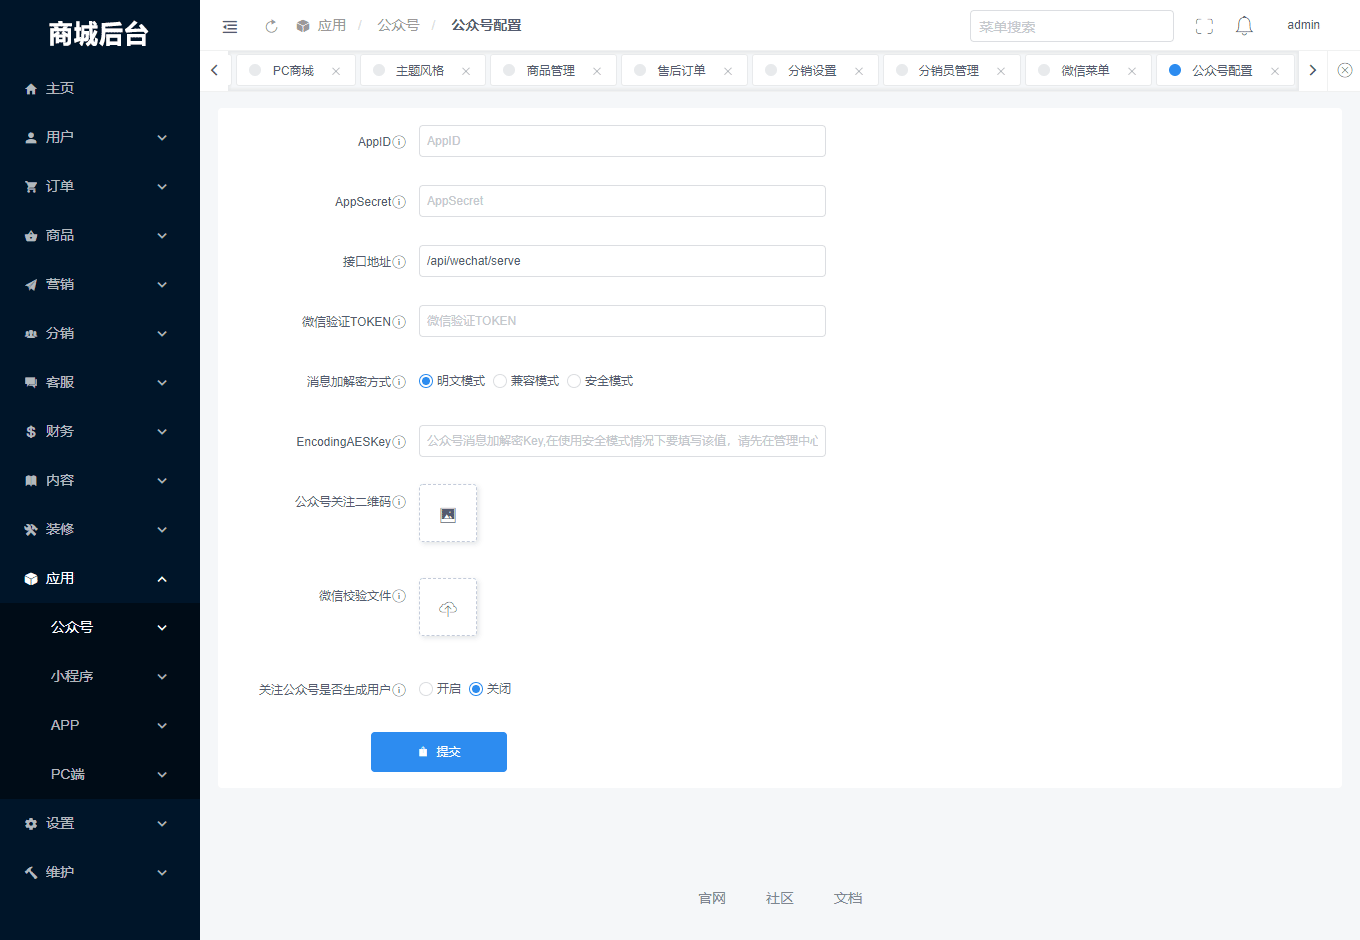Open the notification bell

click(1244, 26)
